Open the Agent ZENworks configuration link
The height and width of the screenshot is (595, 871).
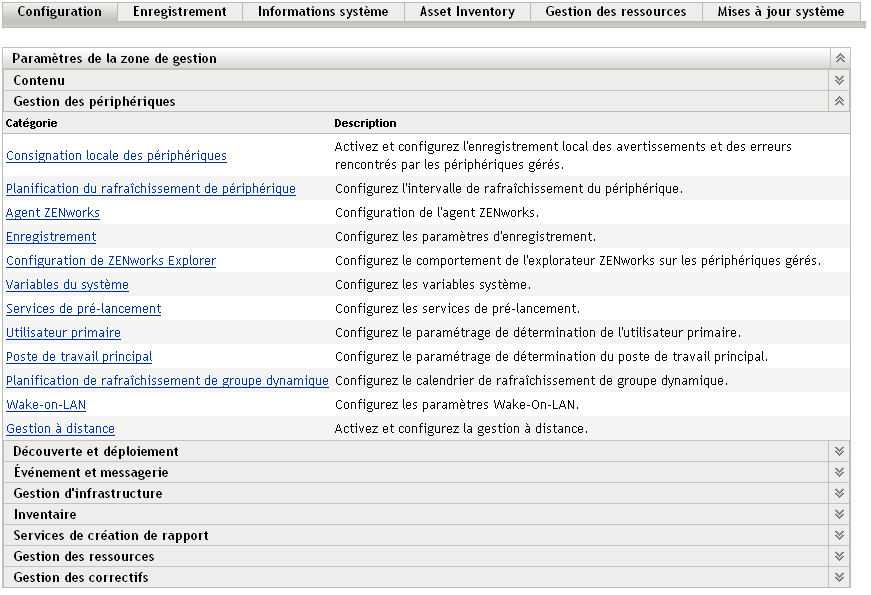(52, 212)
